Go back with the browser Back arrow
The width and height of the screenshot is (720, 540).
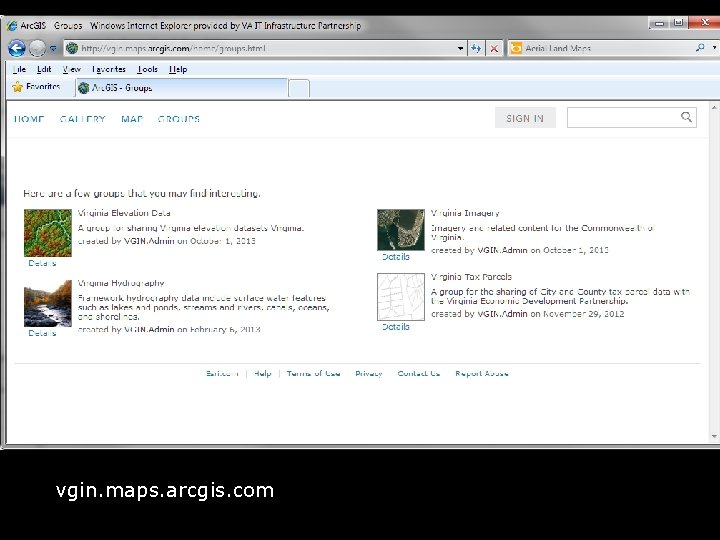coord(17,48)
